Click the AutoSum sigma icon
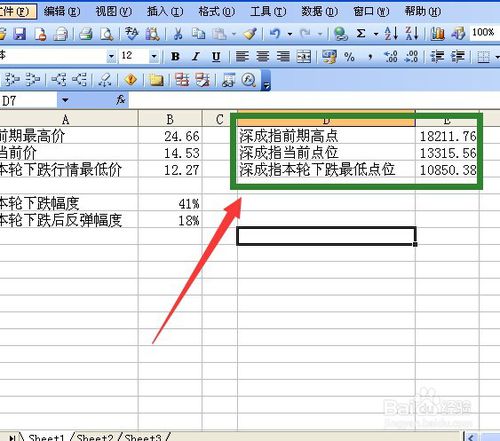The width and height of the screenshot is (500, 441). [361, 34]
